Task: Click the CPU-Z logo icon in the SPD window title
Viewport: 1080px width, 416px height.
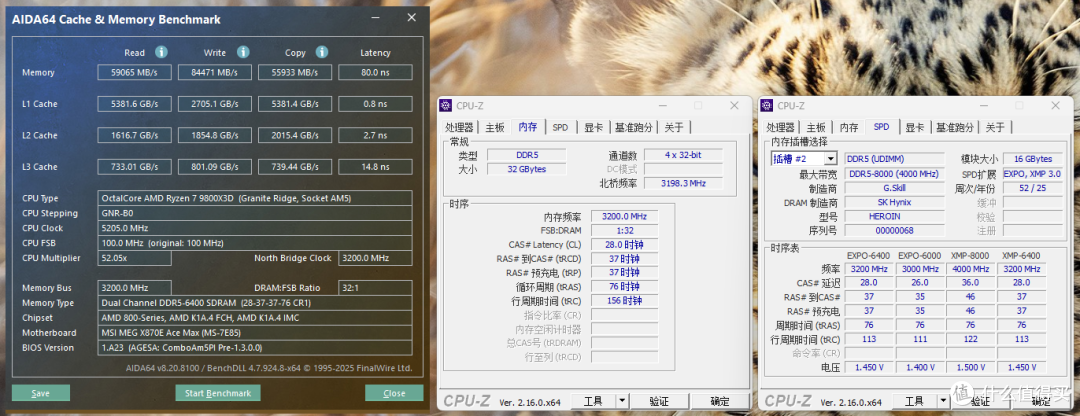Action: click(767, 105)
